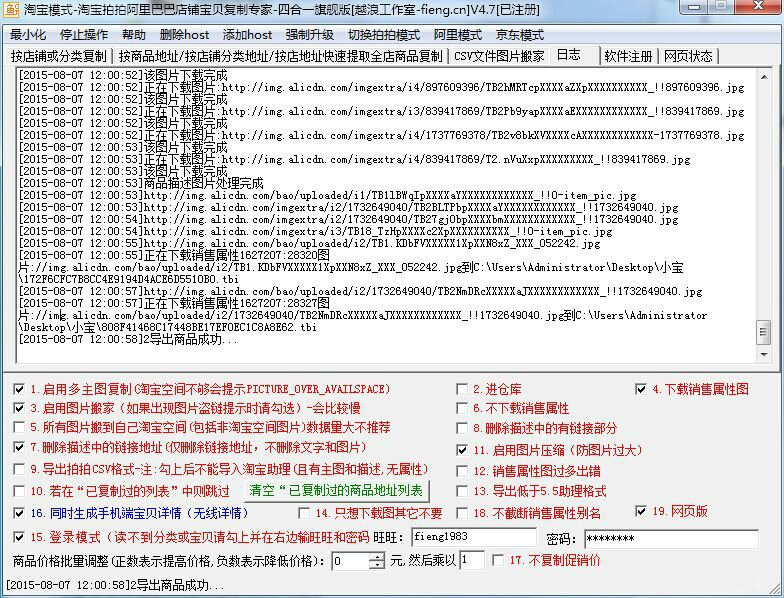
Task: Toggle checkbox 1 启用多主图复制
Action: point(19,389)
